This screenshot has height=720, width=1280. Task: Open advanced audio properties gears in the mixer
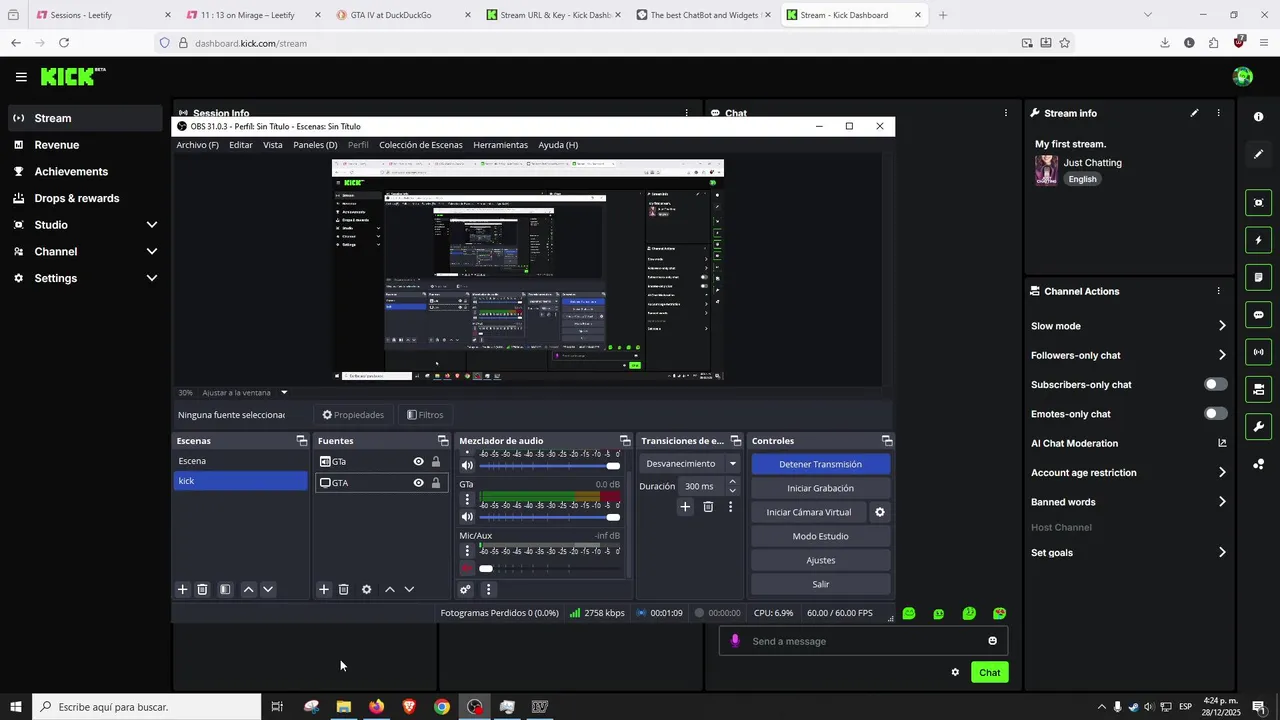coord(465,590)
